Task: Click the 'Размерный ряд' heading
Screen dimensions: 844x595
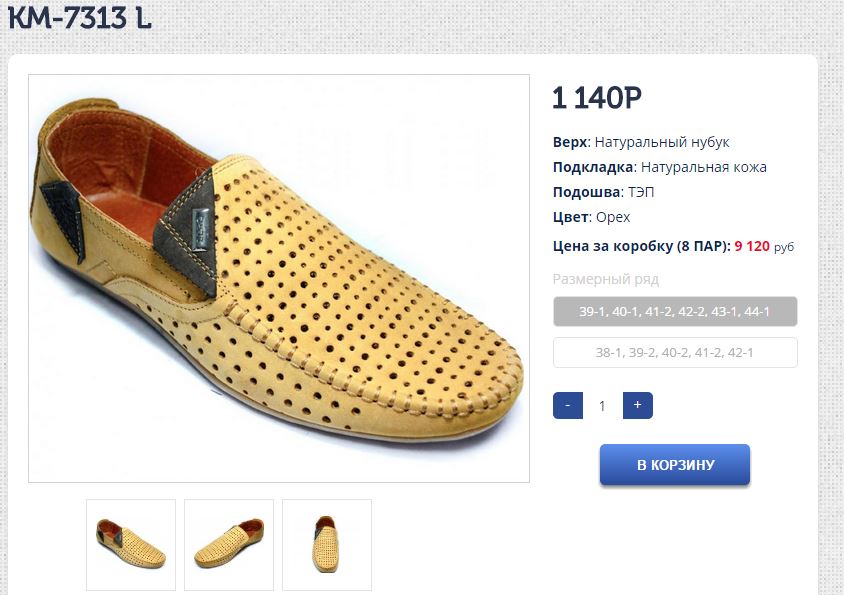Action: click(606, 280)
